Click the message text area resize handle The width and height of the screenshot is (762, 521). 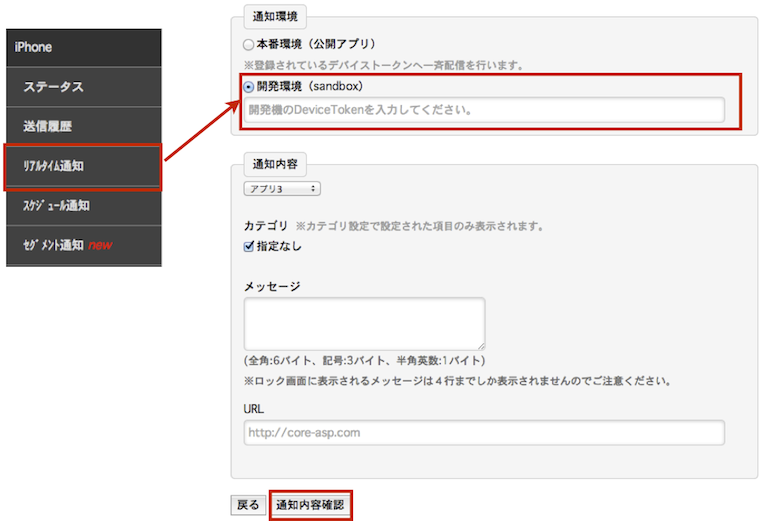coord(481,346)
